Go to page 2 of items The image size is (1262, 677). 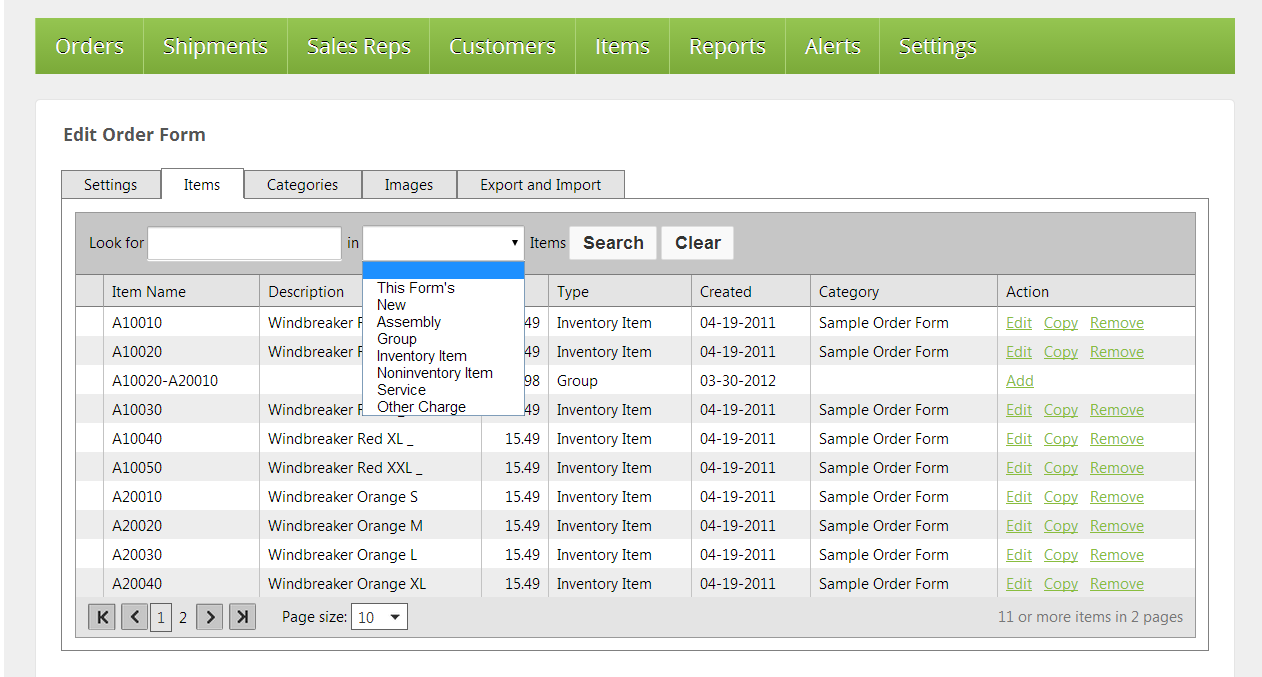[183, 617]
